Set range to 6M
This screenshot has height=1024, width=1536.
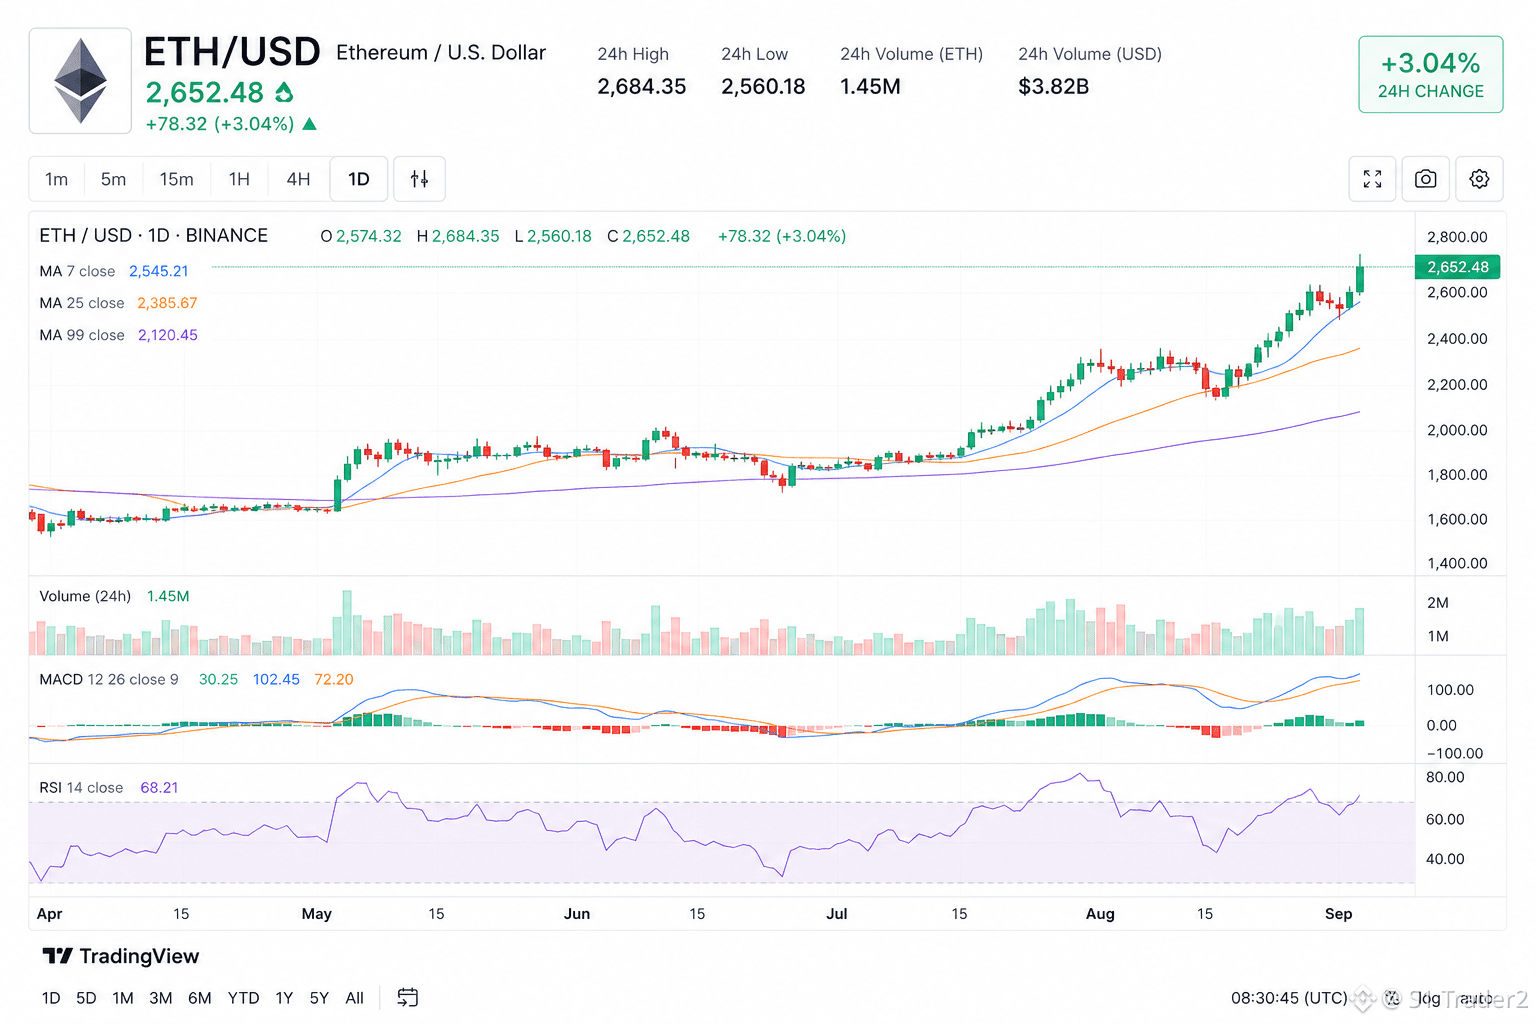coord(200,998)
